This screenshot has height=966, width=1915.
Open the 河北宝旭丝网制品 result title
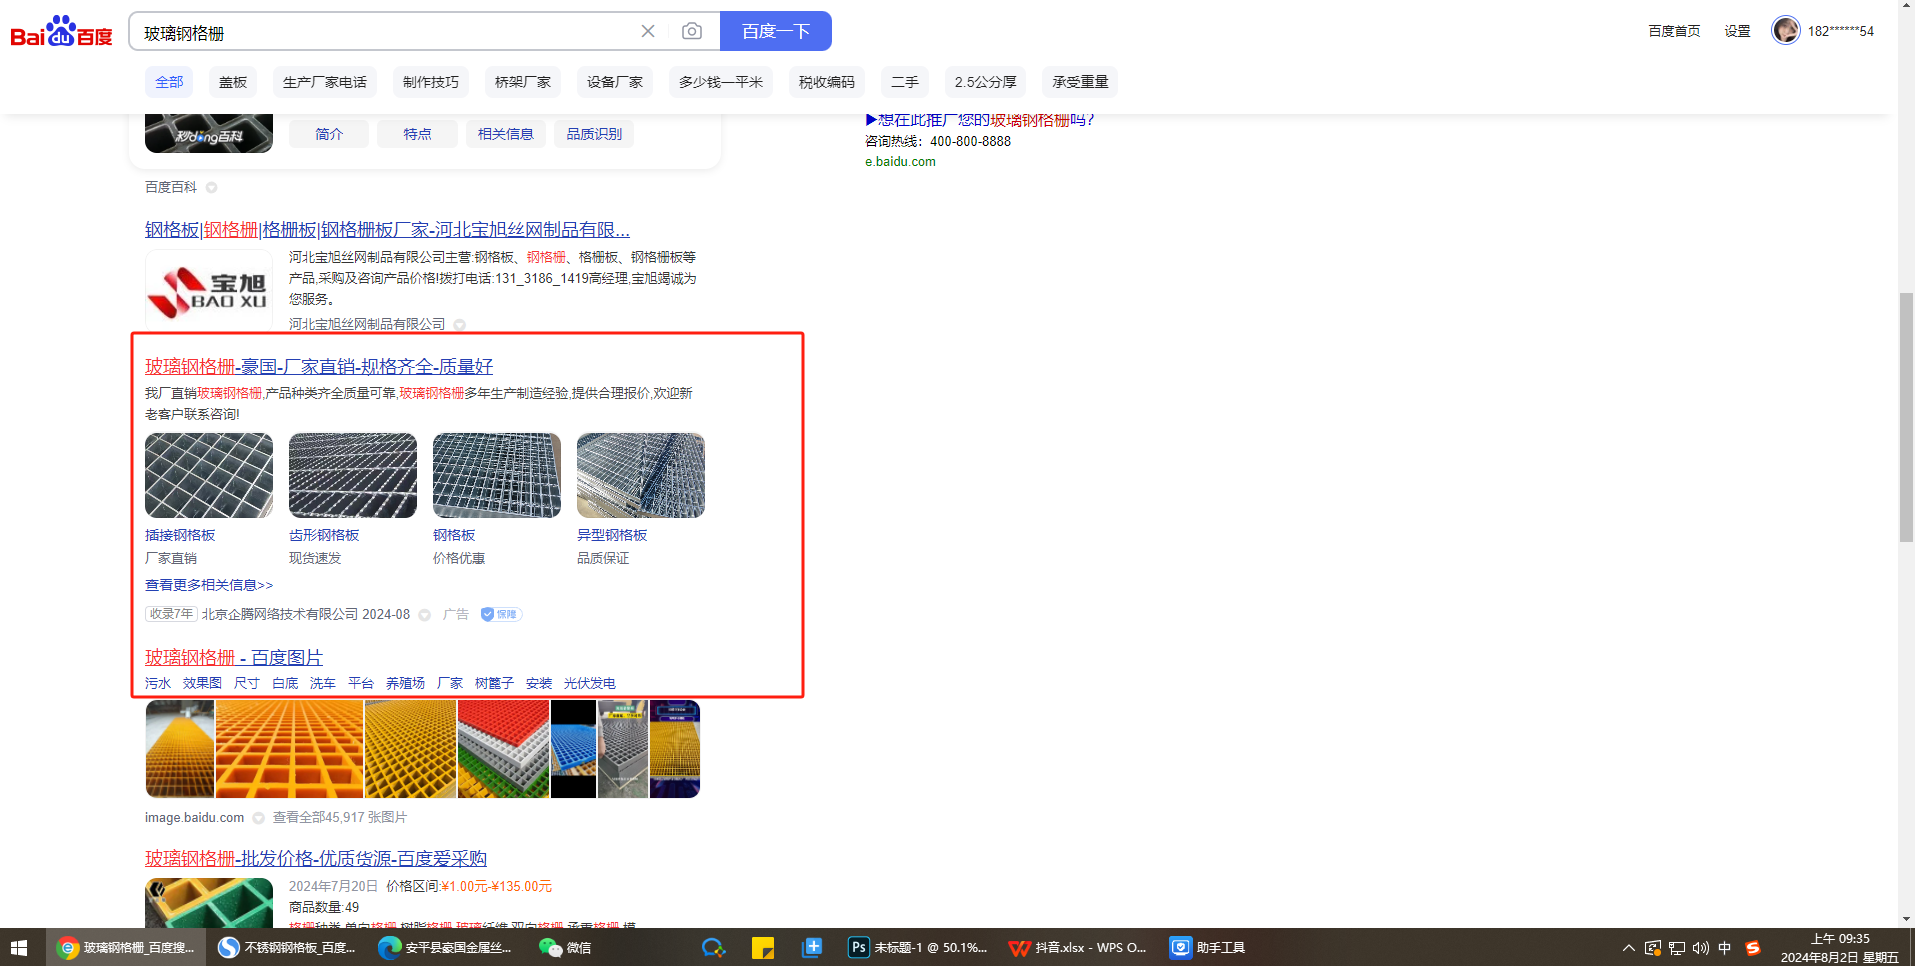point(387,230)
